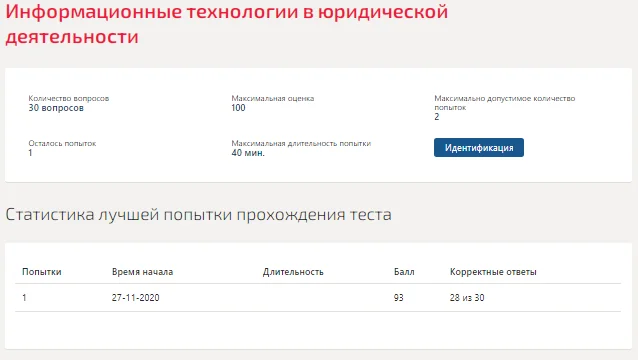
Task: Click the Количество вопросов label
Action: pos(69,98)
